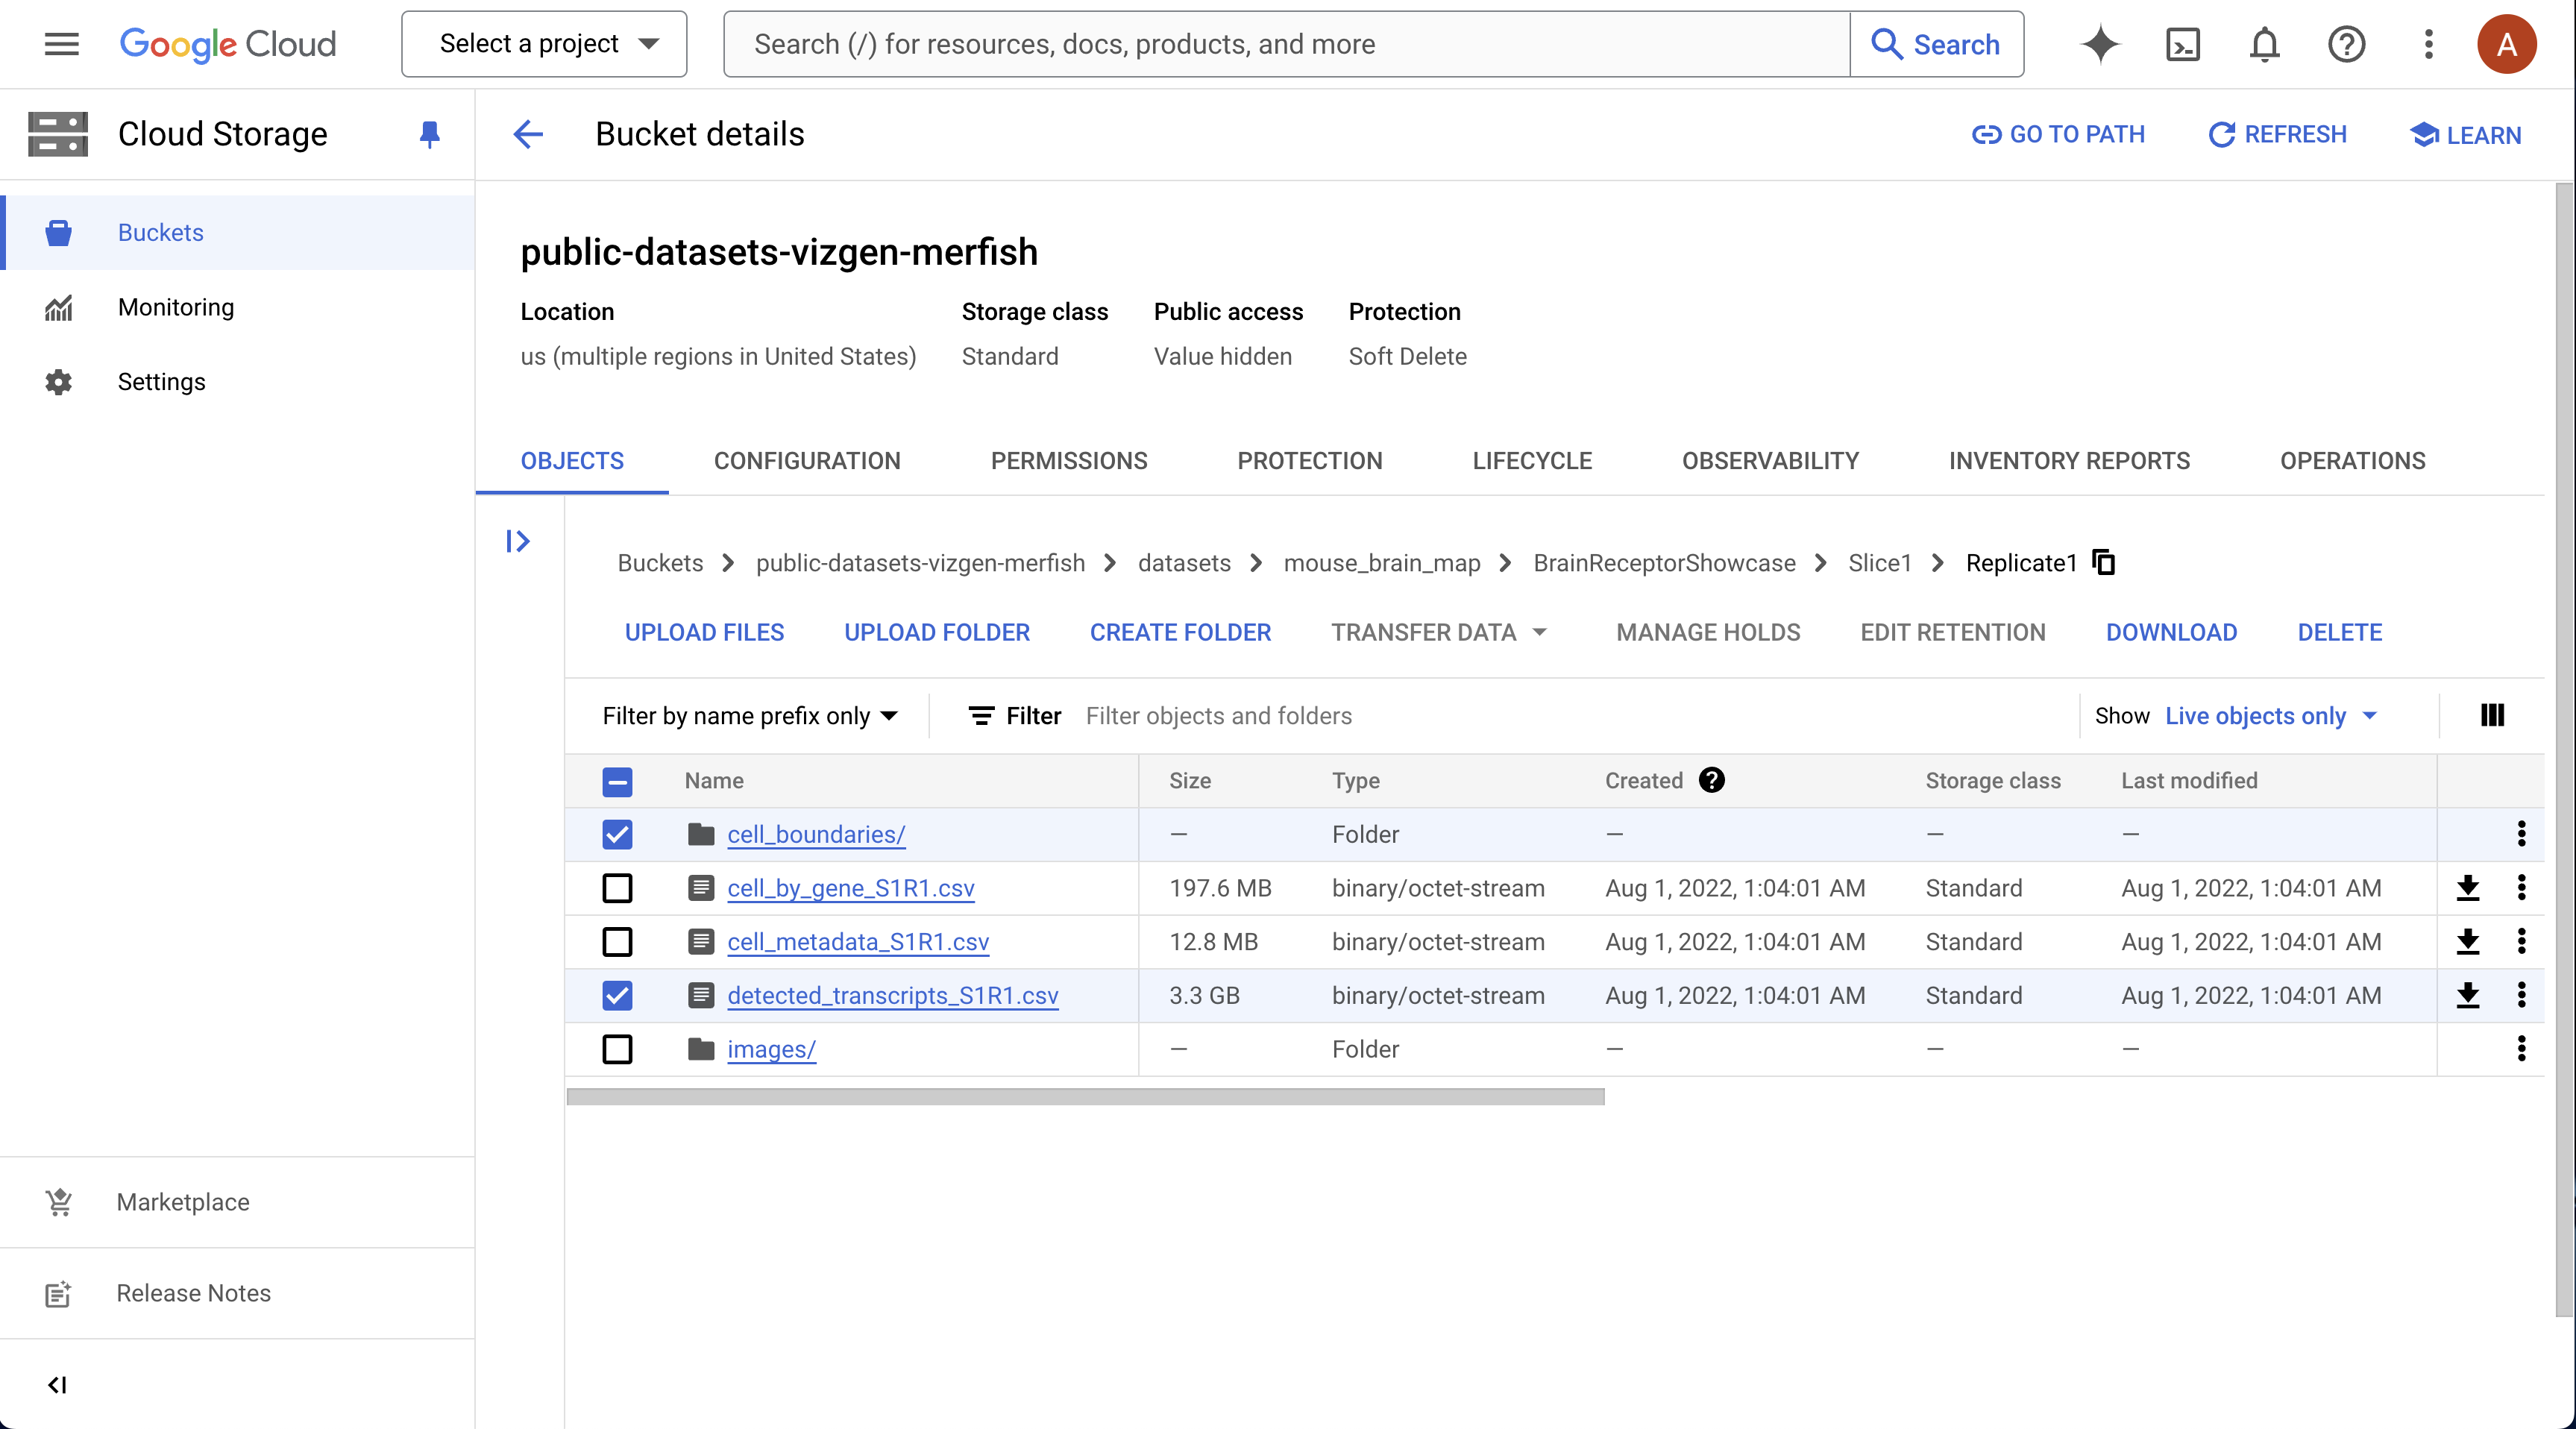Click the Refresh button
Viewport: 2576px width, 1429px height.
coord(2277,134)
